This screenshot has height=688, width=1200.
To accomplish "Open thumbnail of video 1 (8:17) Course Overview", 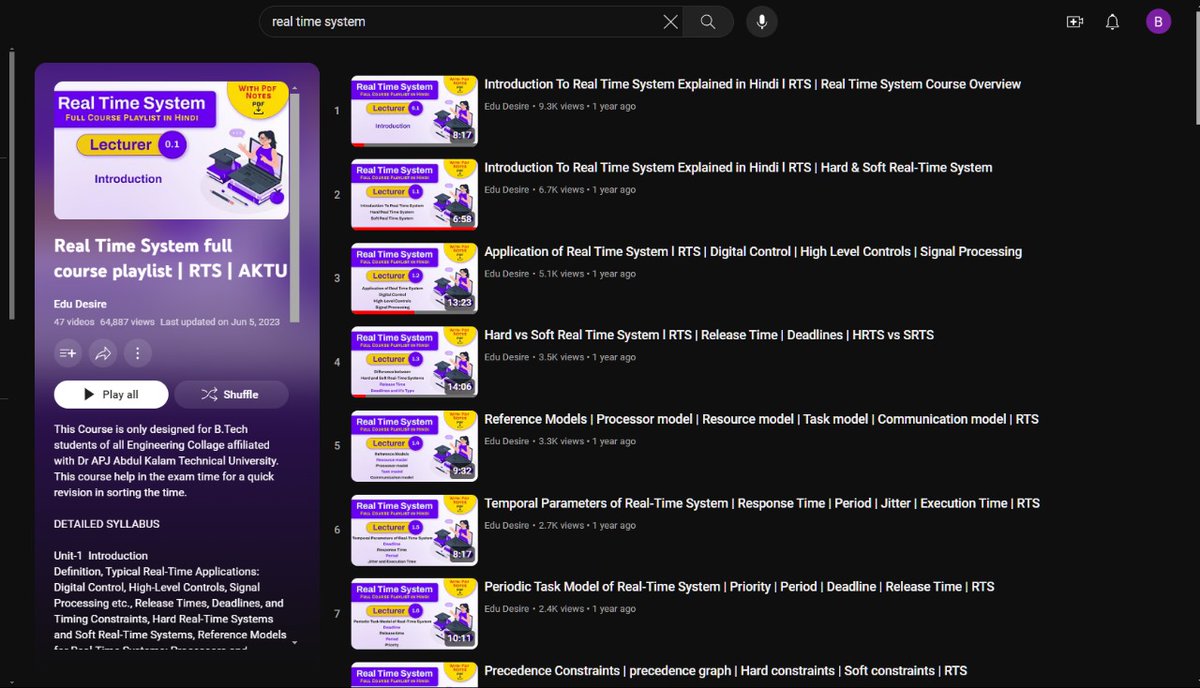I will [414, 110].
